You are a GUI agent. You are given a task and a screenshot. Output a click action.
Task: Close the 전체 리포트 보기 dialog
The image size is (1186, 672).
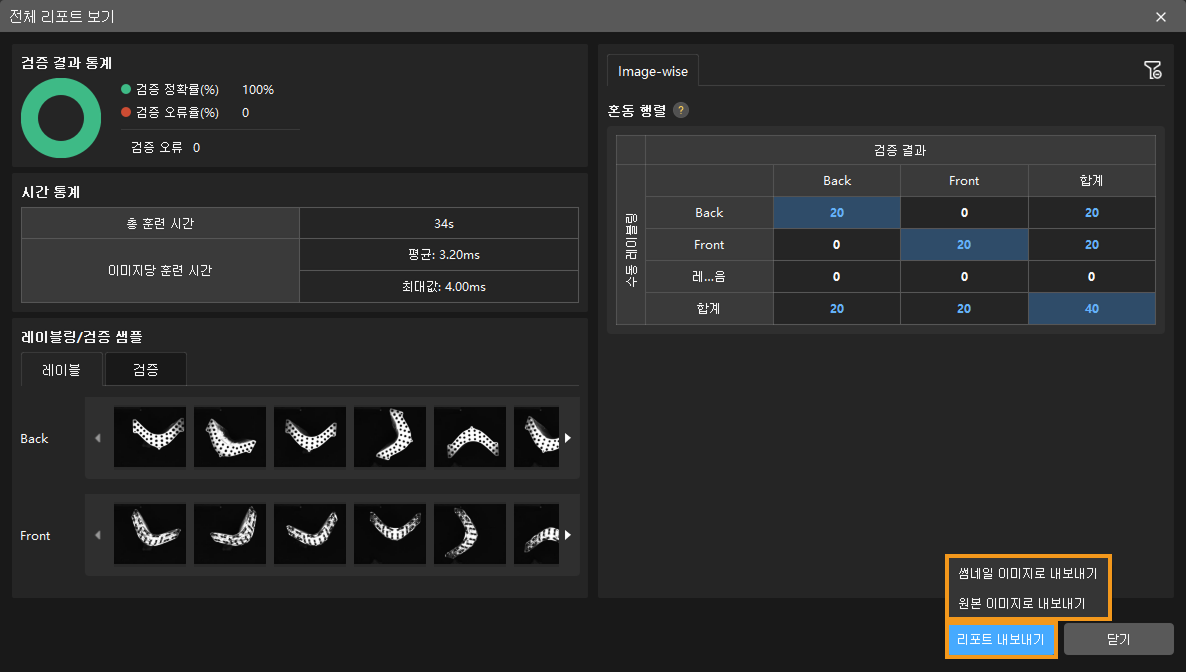click(x=1160, y=17)
